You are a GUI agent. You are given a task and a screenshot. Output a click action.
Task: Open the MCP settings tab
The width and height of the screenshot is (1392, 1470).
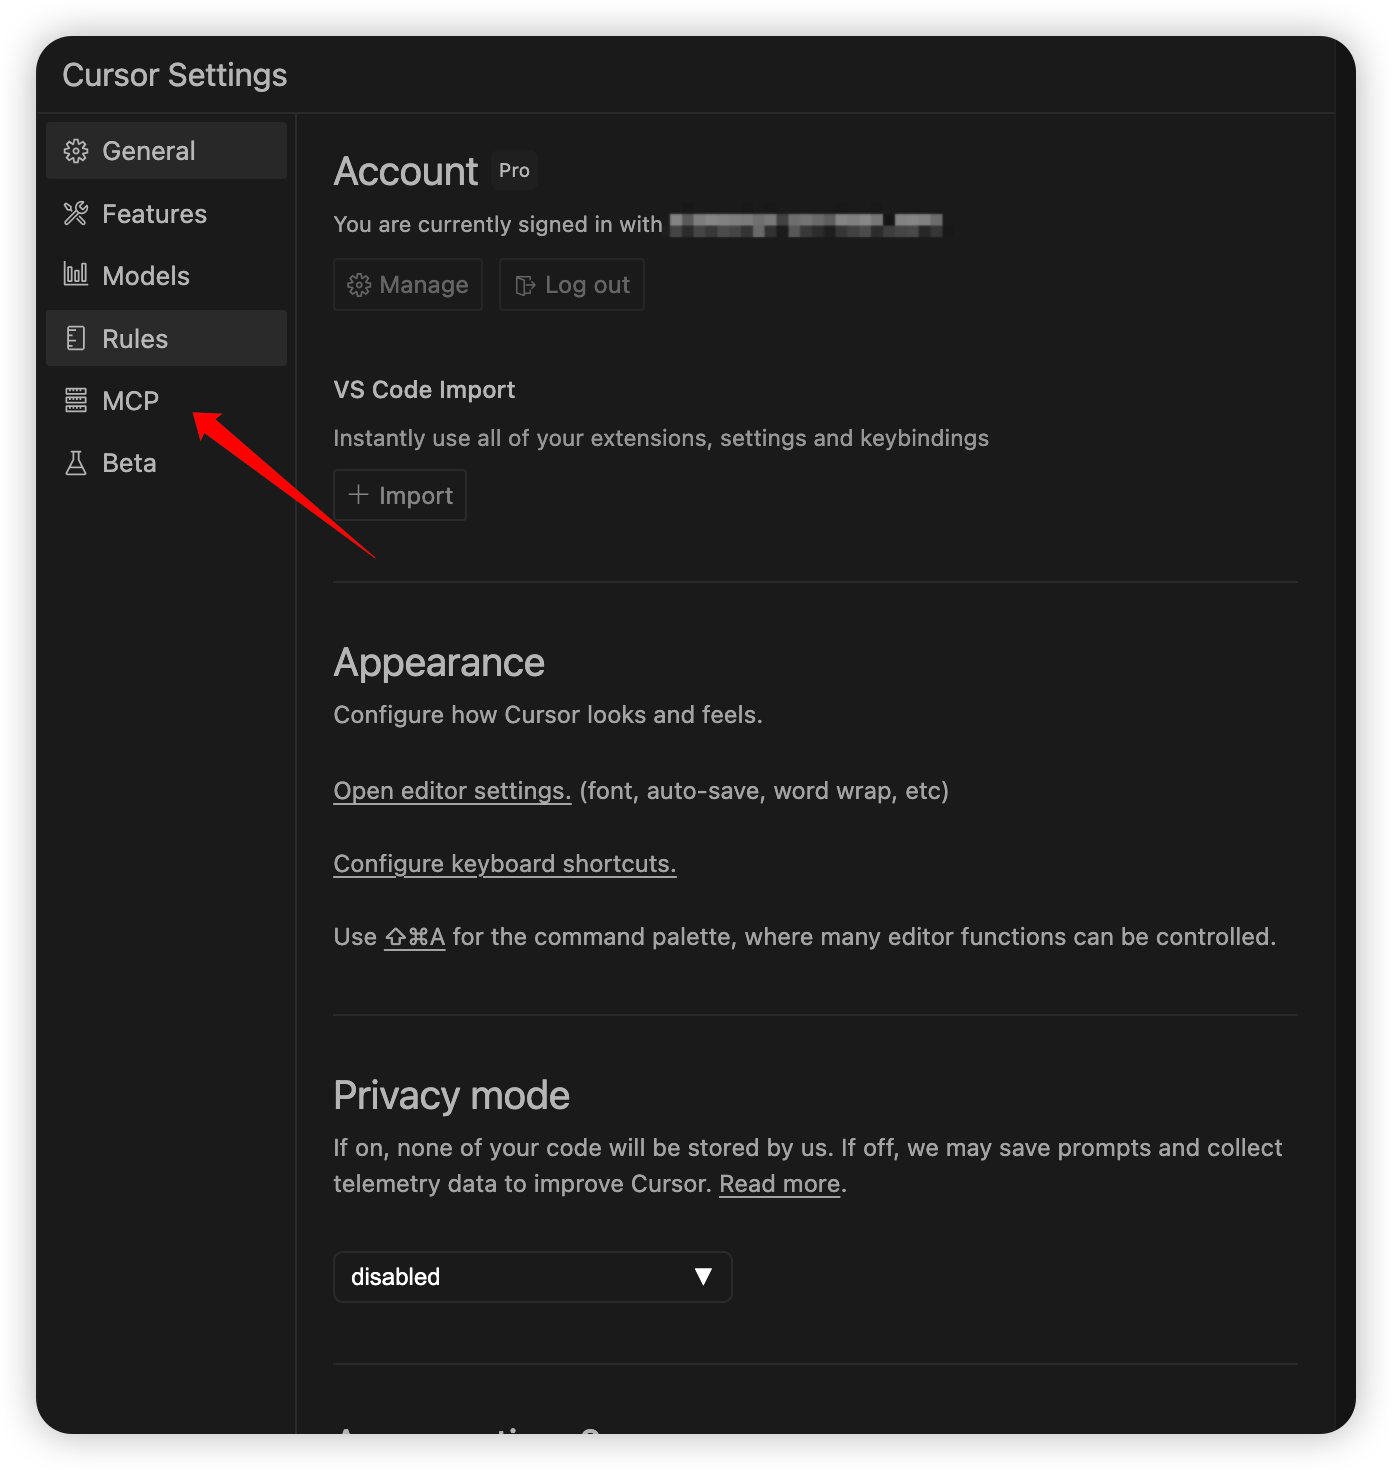pos(166,400)
